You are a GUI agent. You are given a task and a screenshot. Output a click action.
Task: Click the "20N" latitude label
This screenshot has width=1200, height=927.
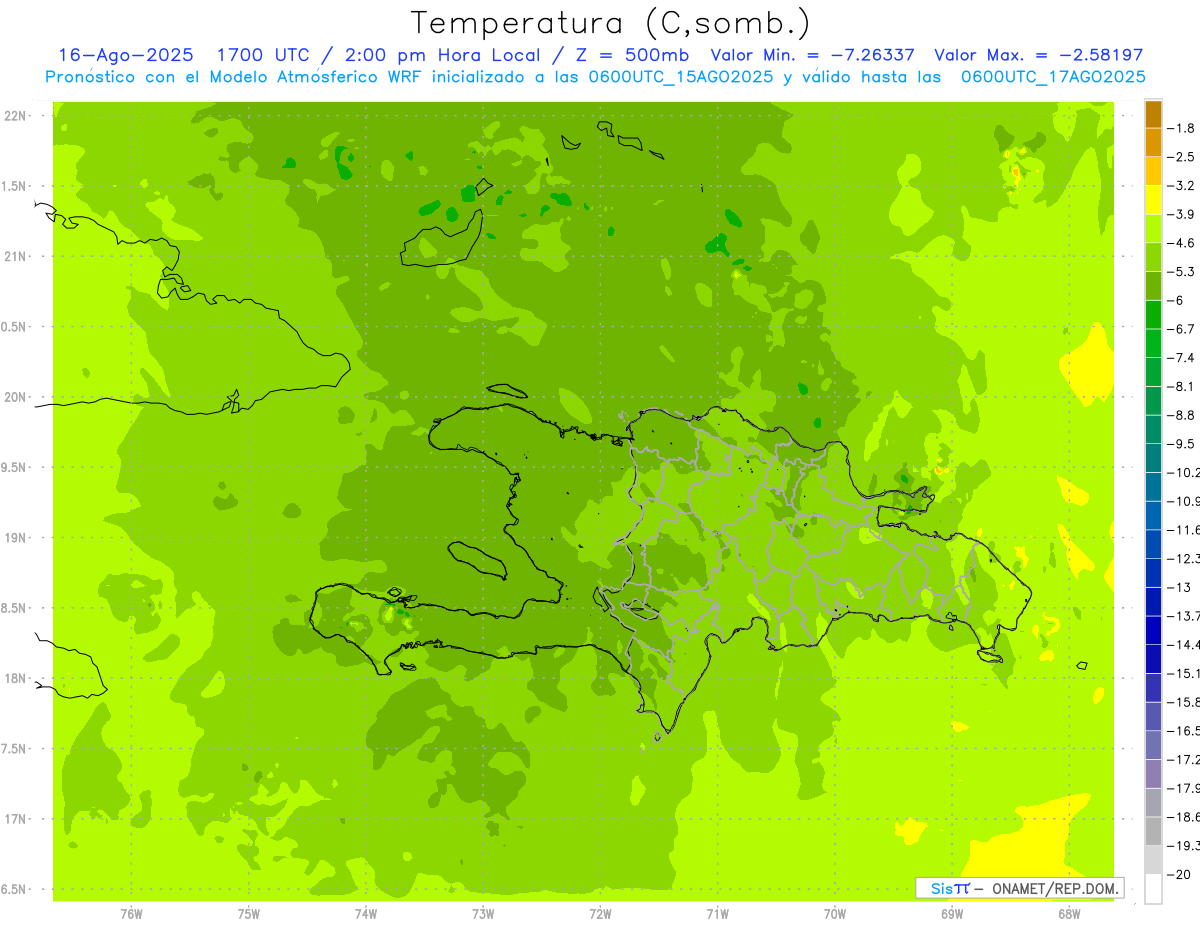[x=16, y=397]
